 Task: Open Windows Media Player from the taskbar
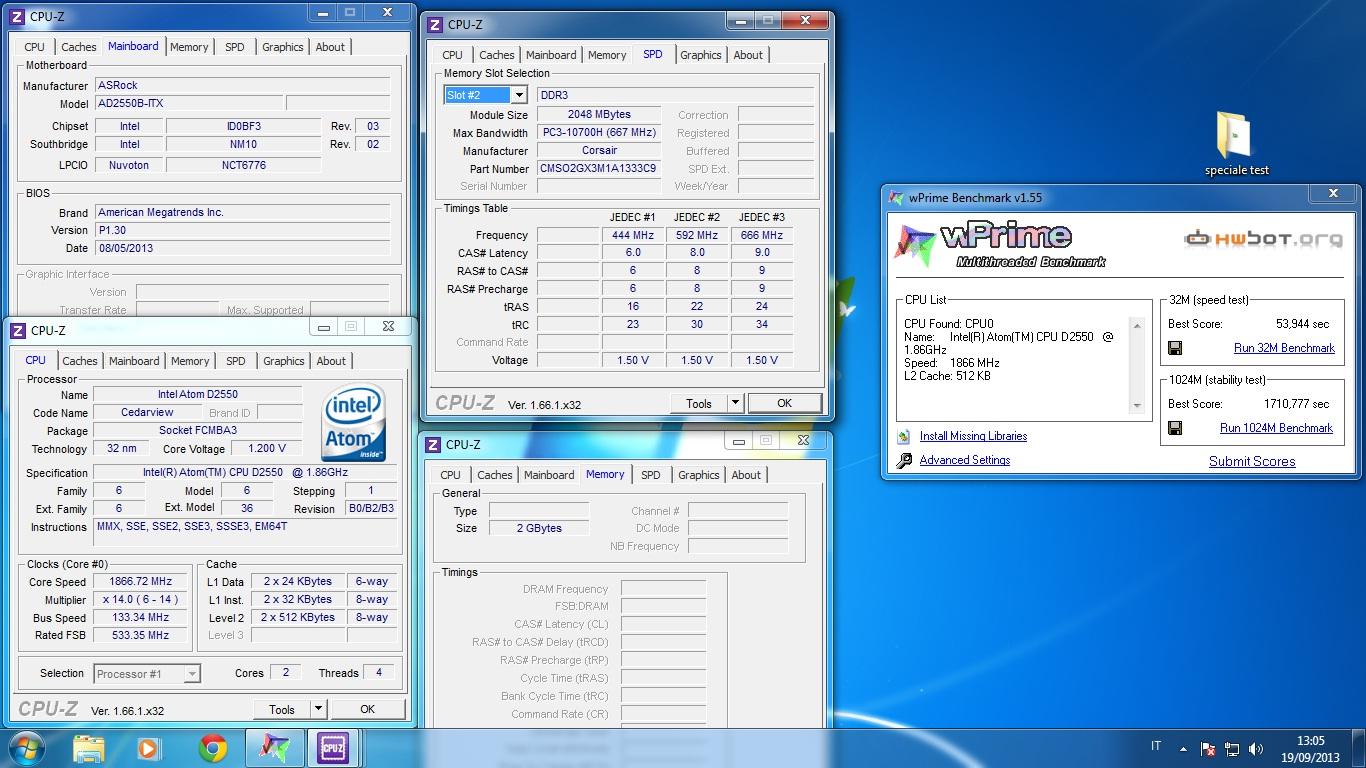point(149,748)
